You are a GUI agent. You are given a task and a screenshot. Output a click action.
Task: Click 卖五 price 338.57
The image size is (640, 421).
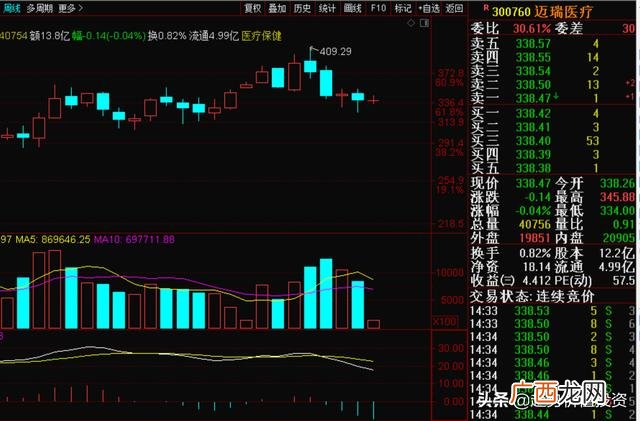(x=533, y=44)
